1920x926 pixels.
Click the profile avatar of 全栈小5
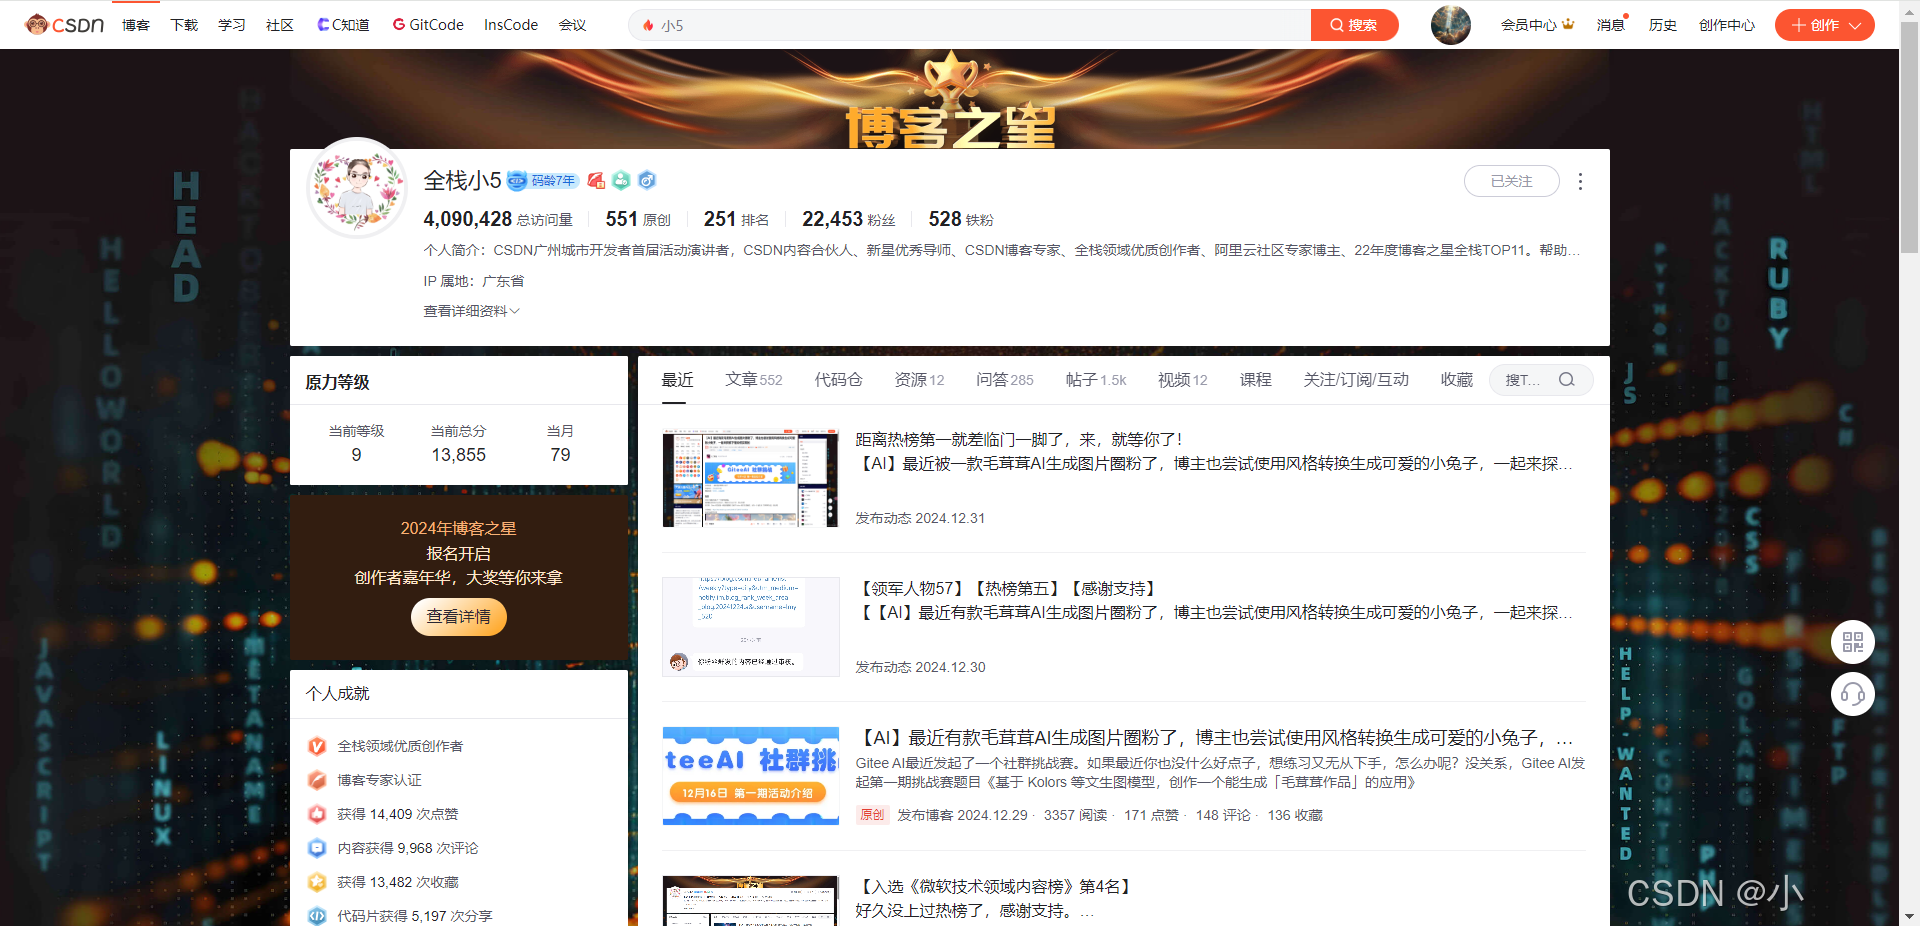357,188
